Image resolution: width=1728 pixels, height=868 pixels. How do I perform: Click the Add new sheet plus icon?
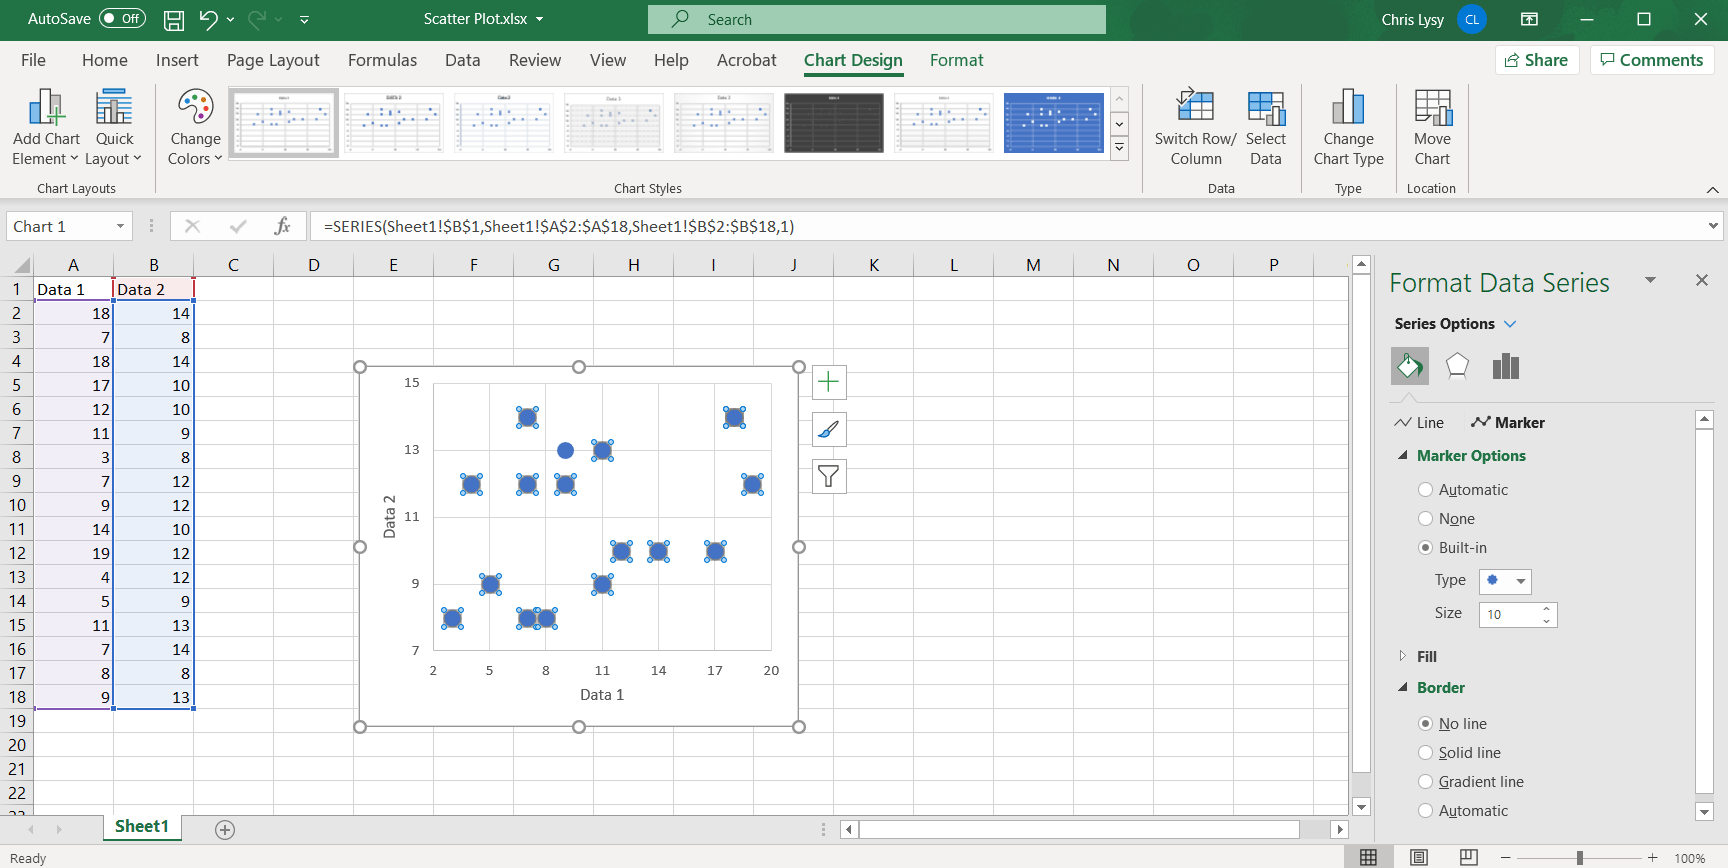(225, 830)
